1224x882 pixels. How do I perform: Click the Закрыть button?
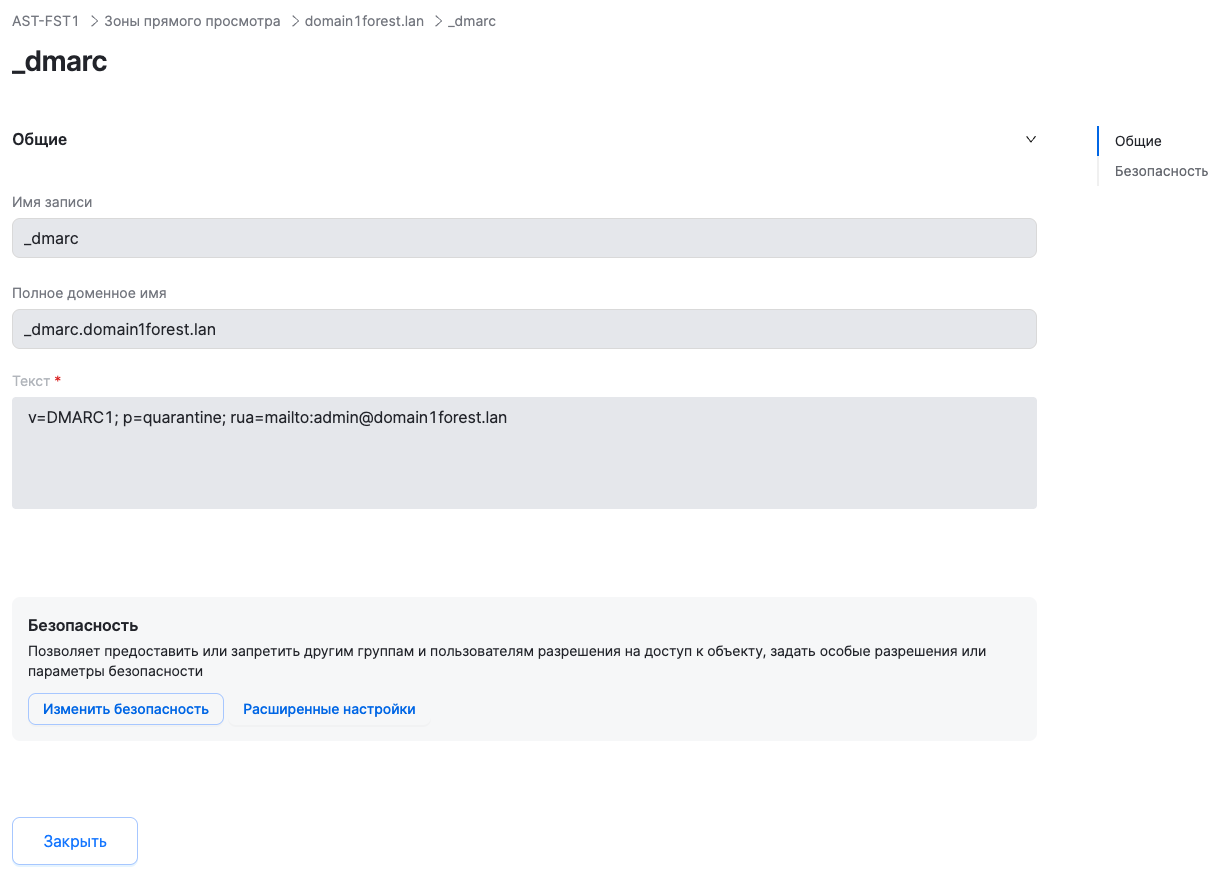coord(75,841)
